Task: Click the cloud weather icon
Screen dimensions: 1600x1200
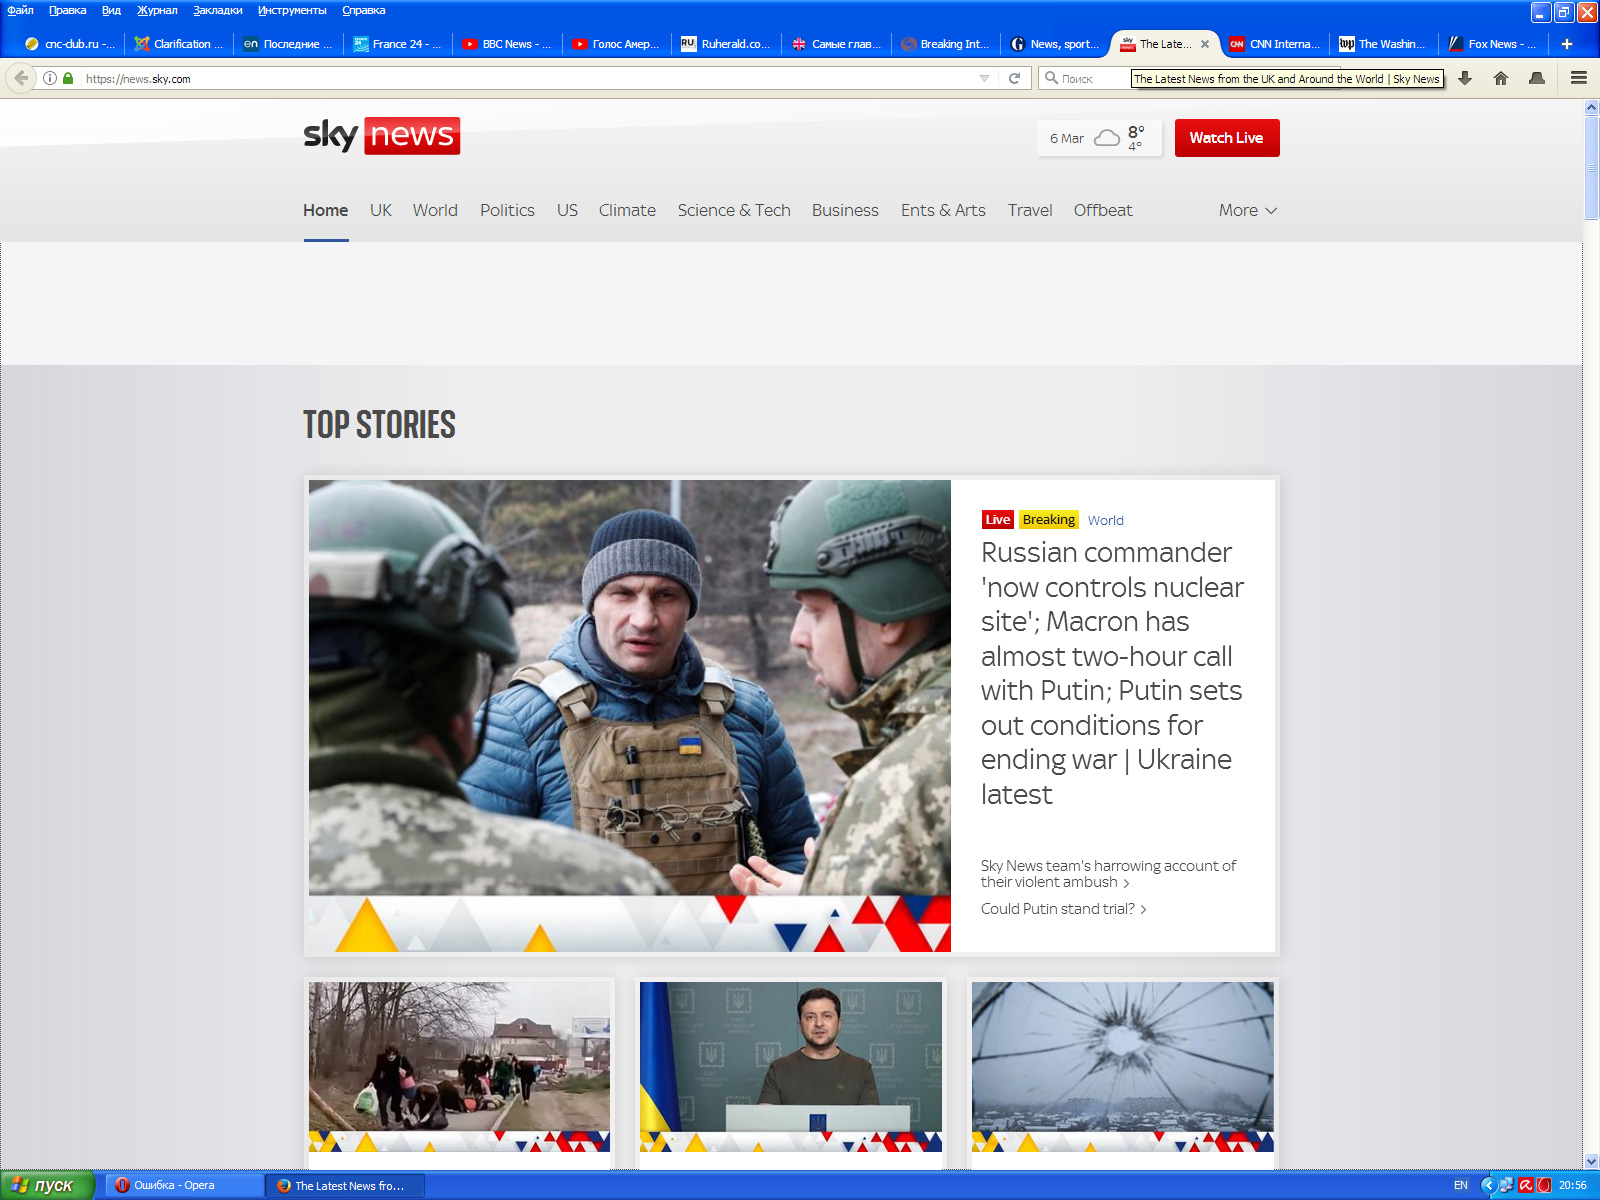Action: point(1107,138)
